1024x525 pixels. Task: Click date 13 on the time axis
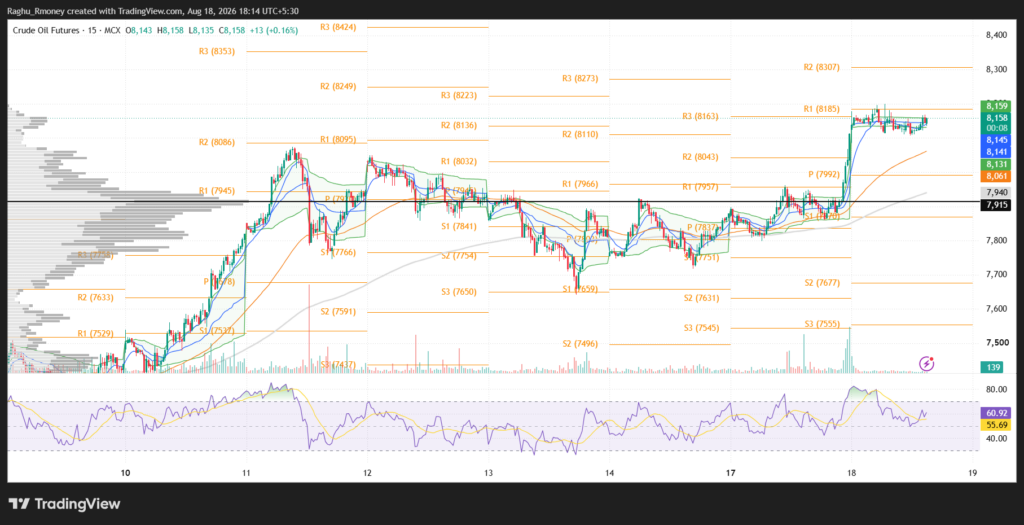488,473
